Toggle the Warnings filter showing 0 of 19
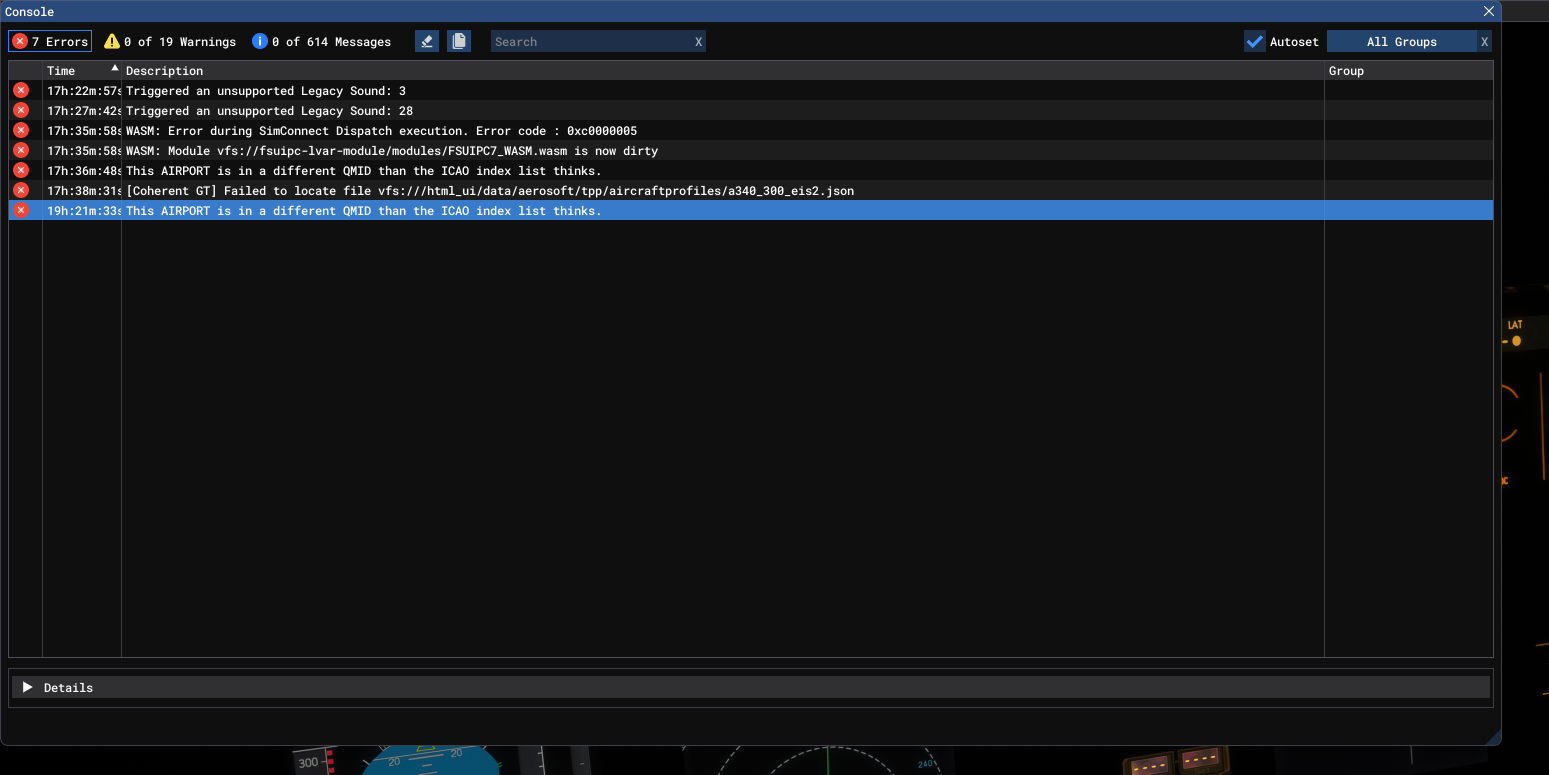Viewport: 1549px width, 775px height. click(170, 41)
